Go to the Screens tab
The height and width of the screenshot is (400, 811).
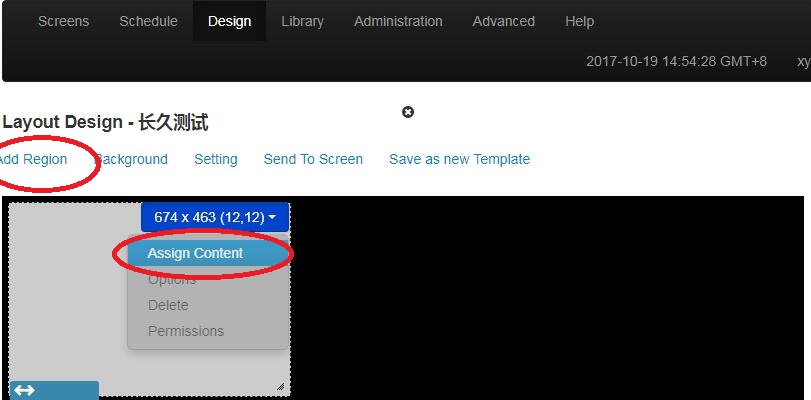[63, 21]
